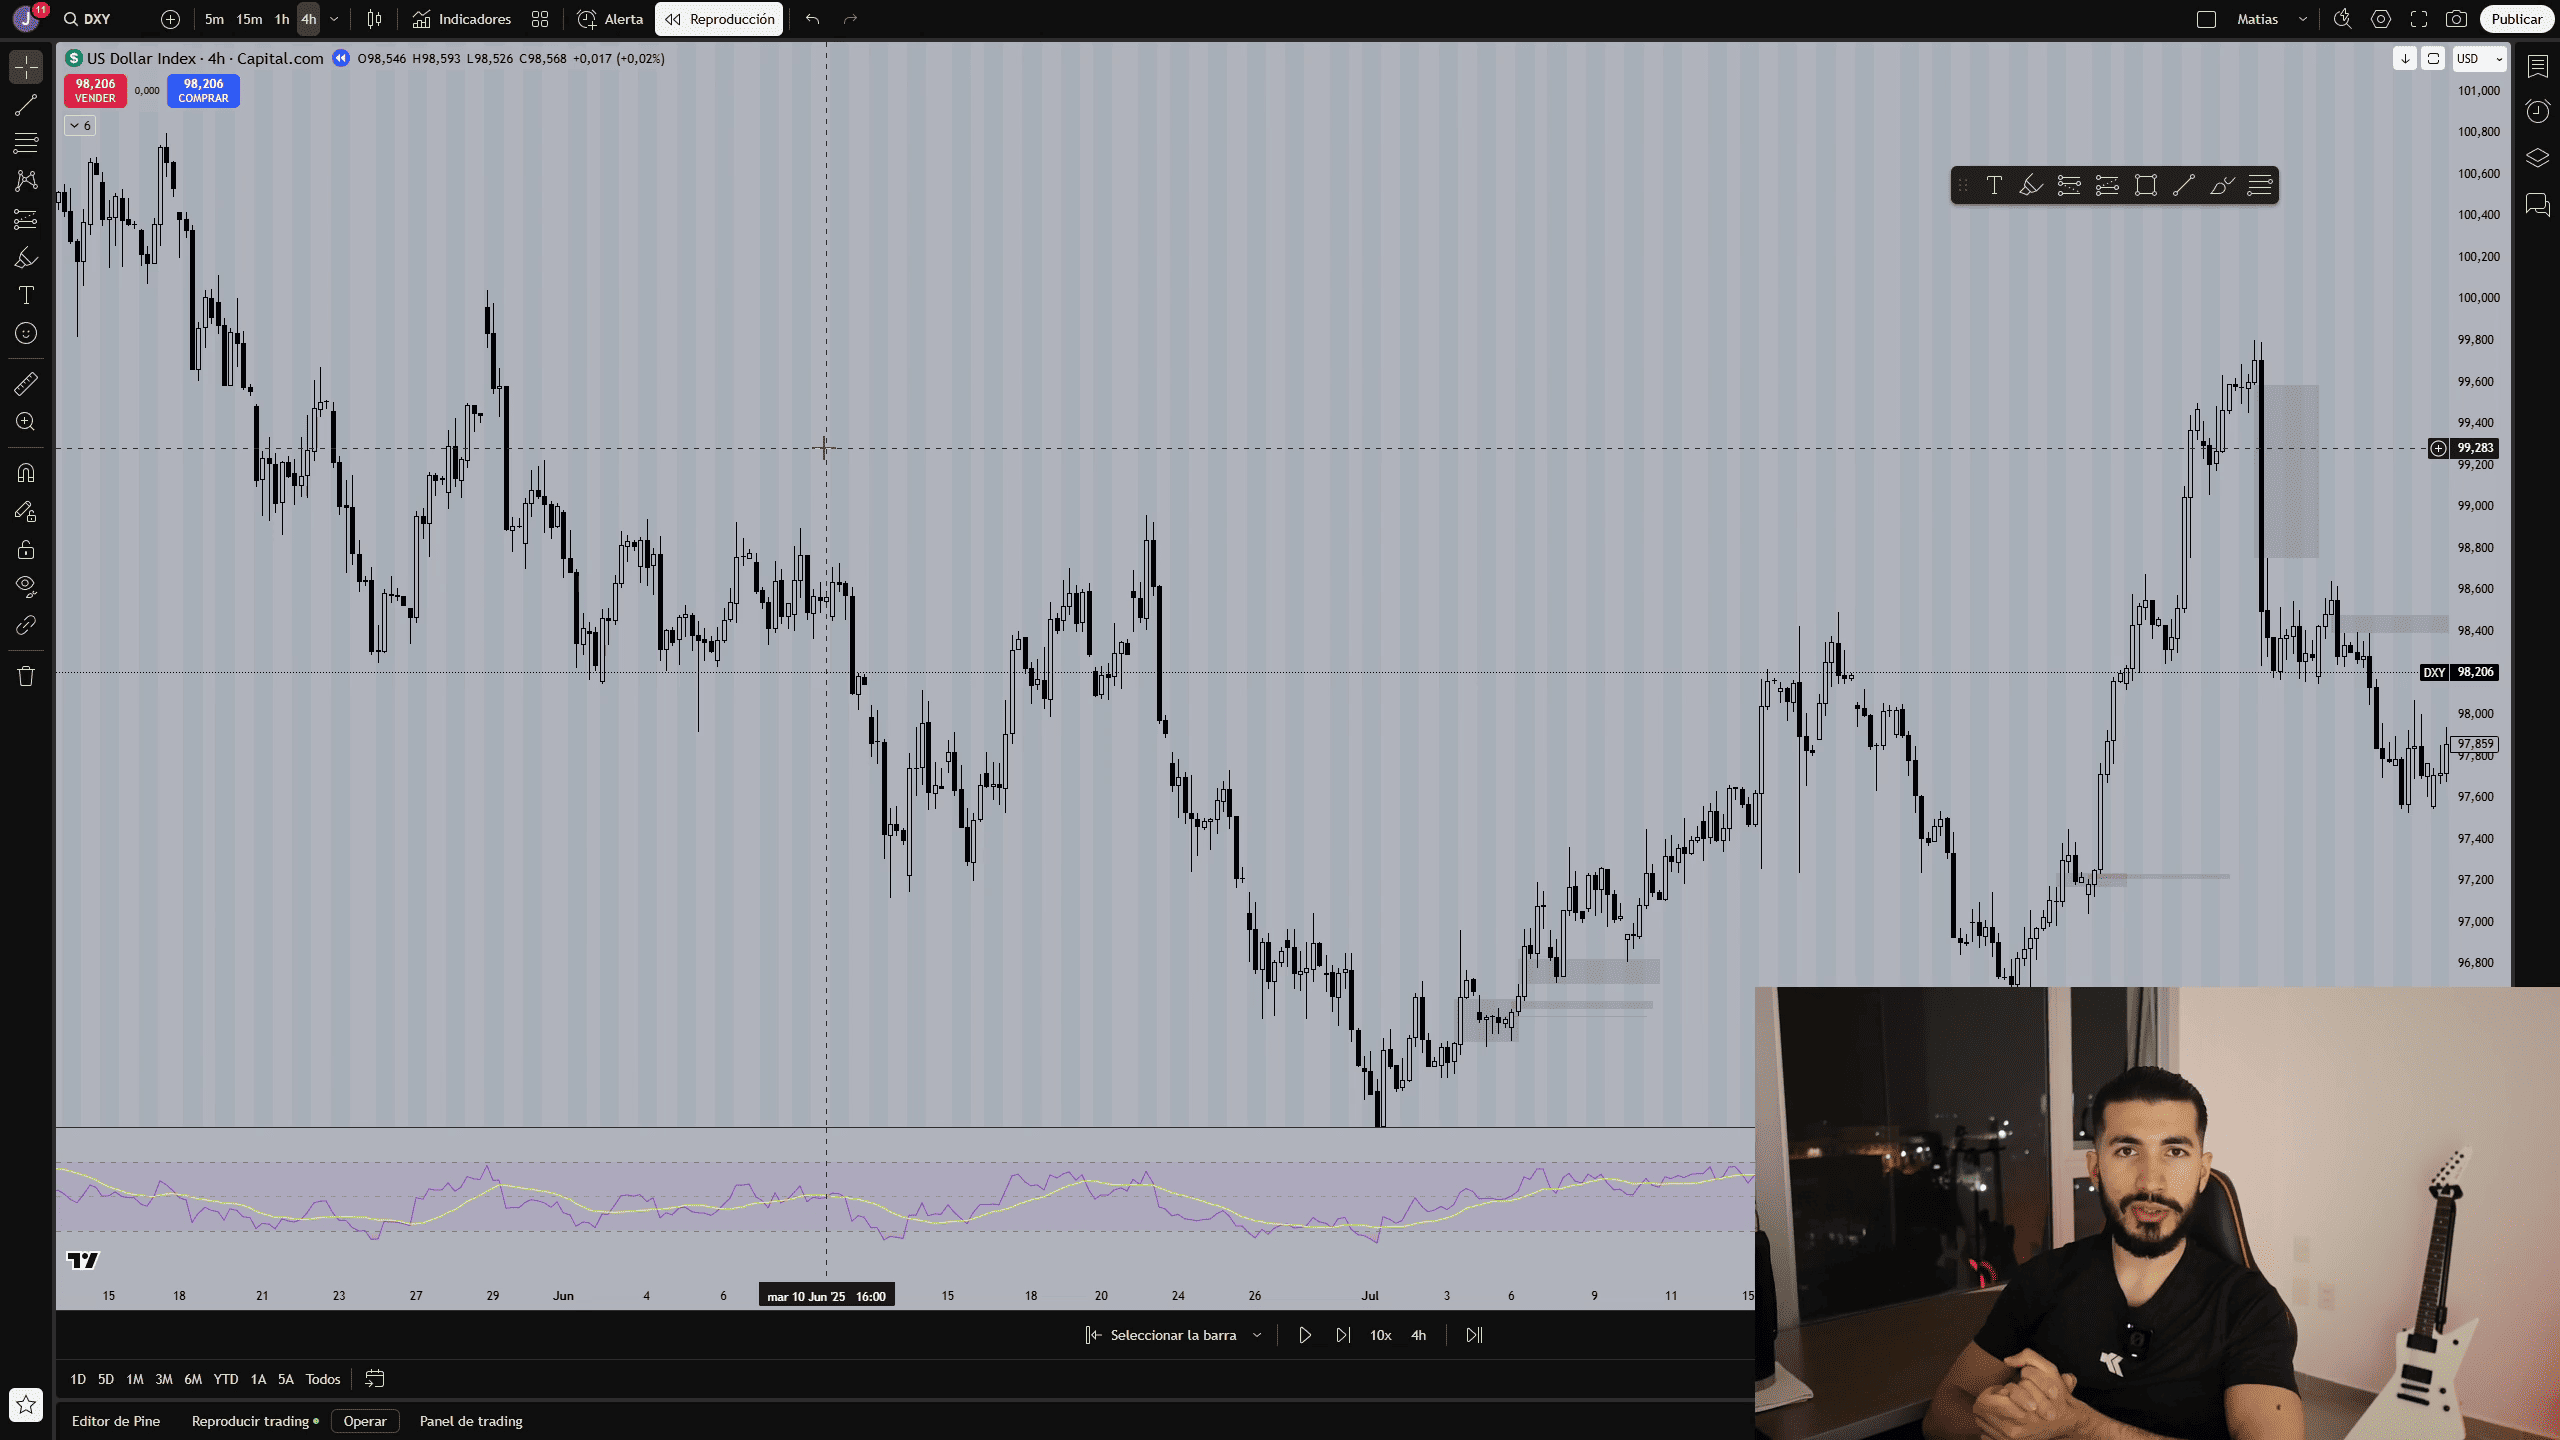
Task: Expand the timeframe dropdown arrow next to 4h
Action: [x=334, y=19]
